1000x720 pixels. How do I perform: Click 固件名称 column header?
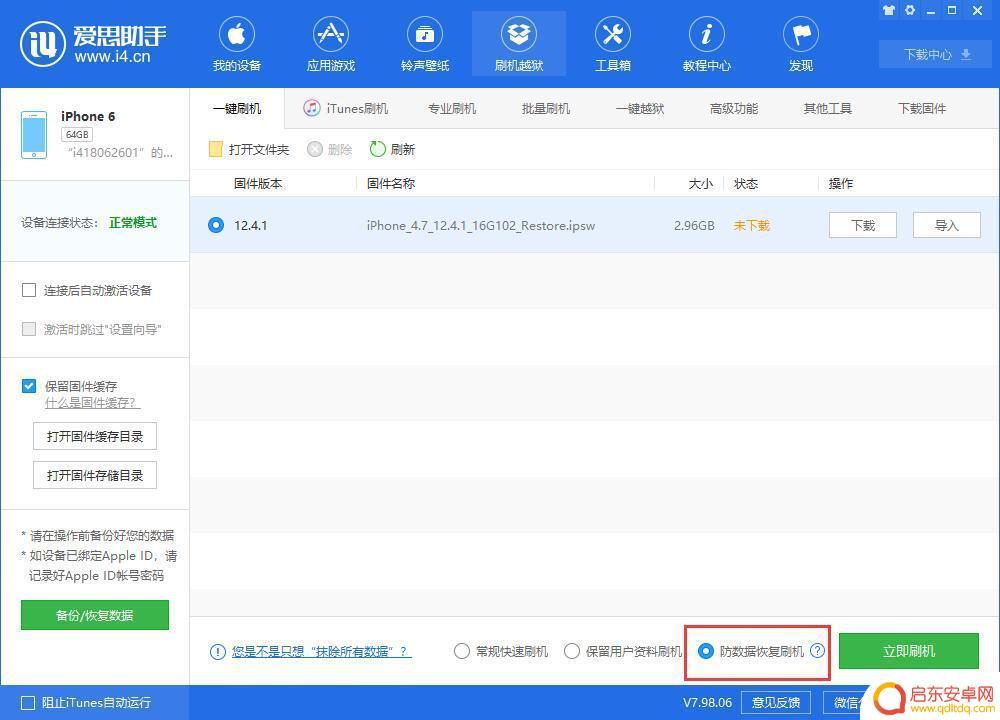pos(391,184)
